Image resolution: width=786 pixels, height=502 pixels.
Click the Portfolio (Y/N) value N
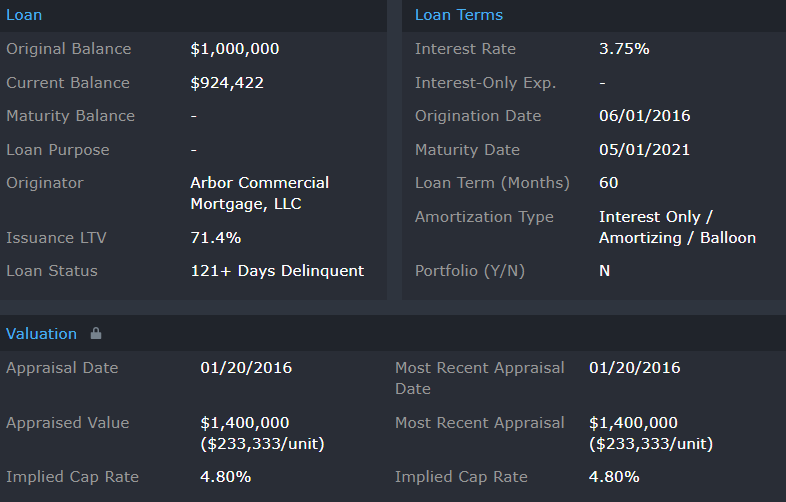coord(605,271)
